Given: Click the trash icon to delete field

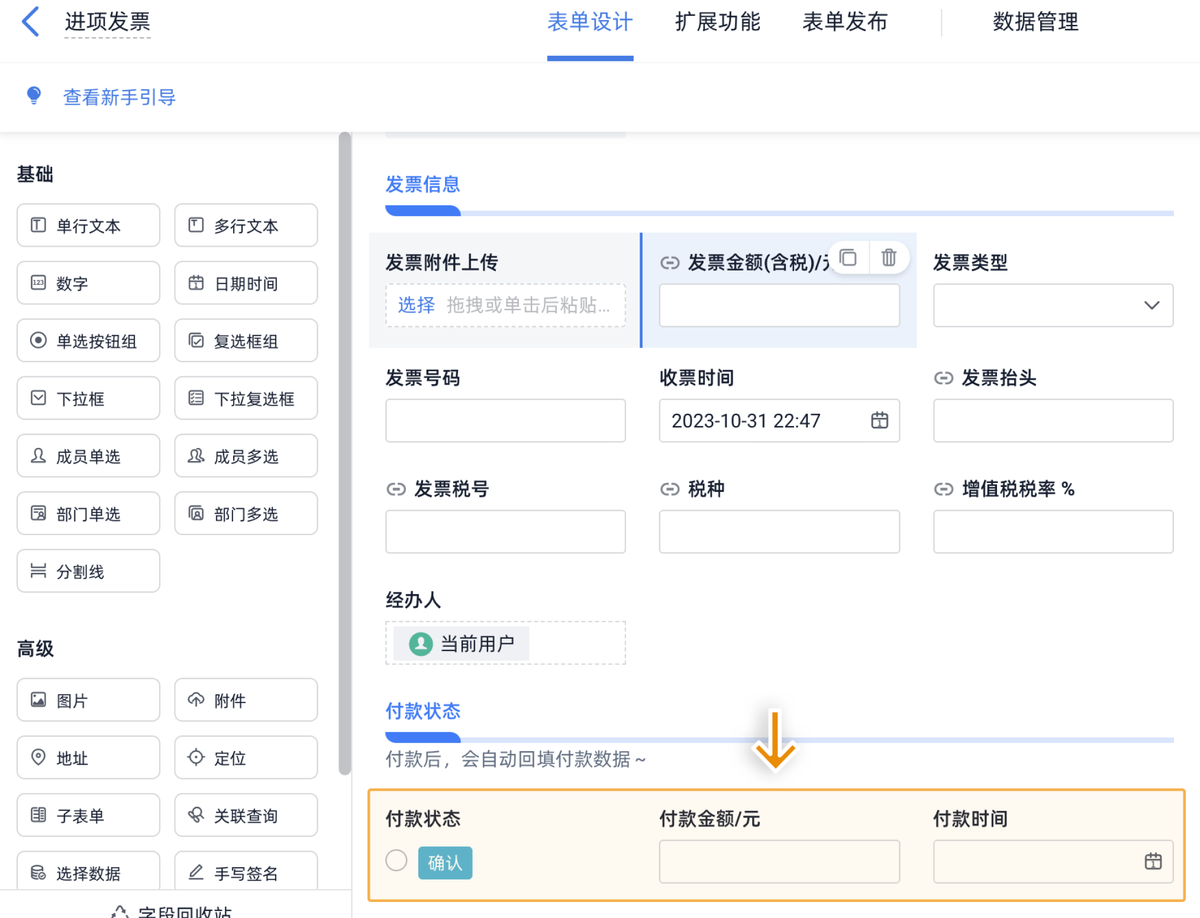Looking at the screenshot, I should 889,258.
